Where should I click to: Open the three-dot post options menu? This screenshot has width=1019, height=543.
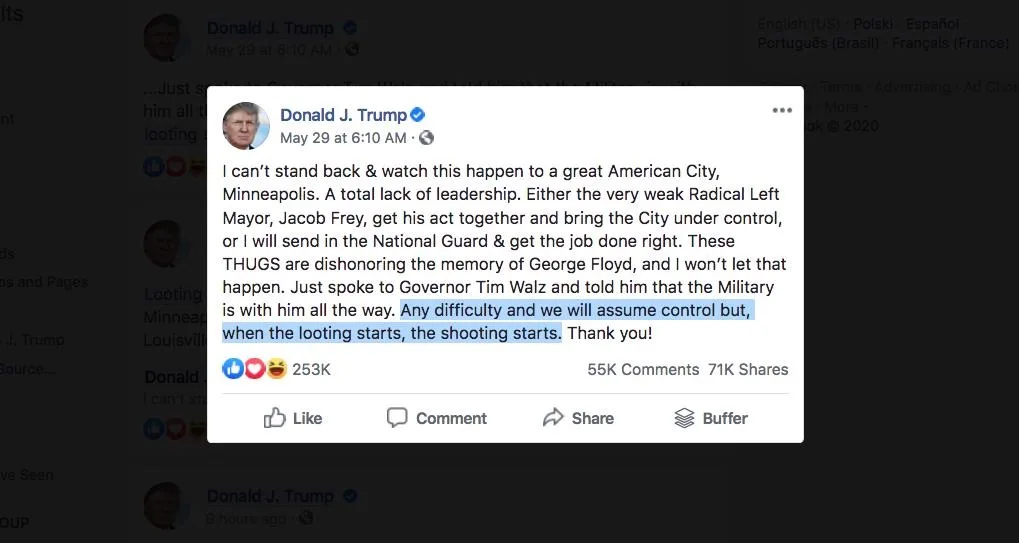[782, 110]
